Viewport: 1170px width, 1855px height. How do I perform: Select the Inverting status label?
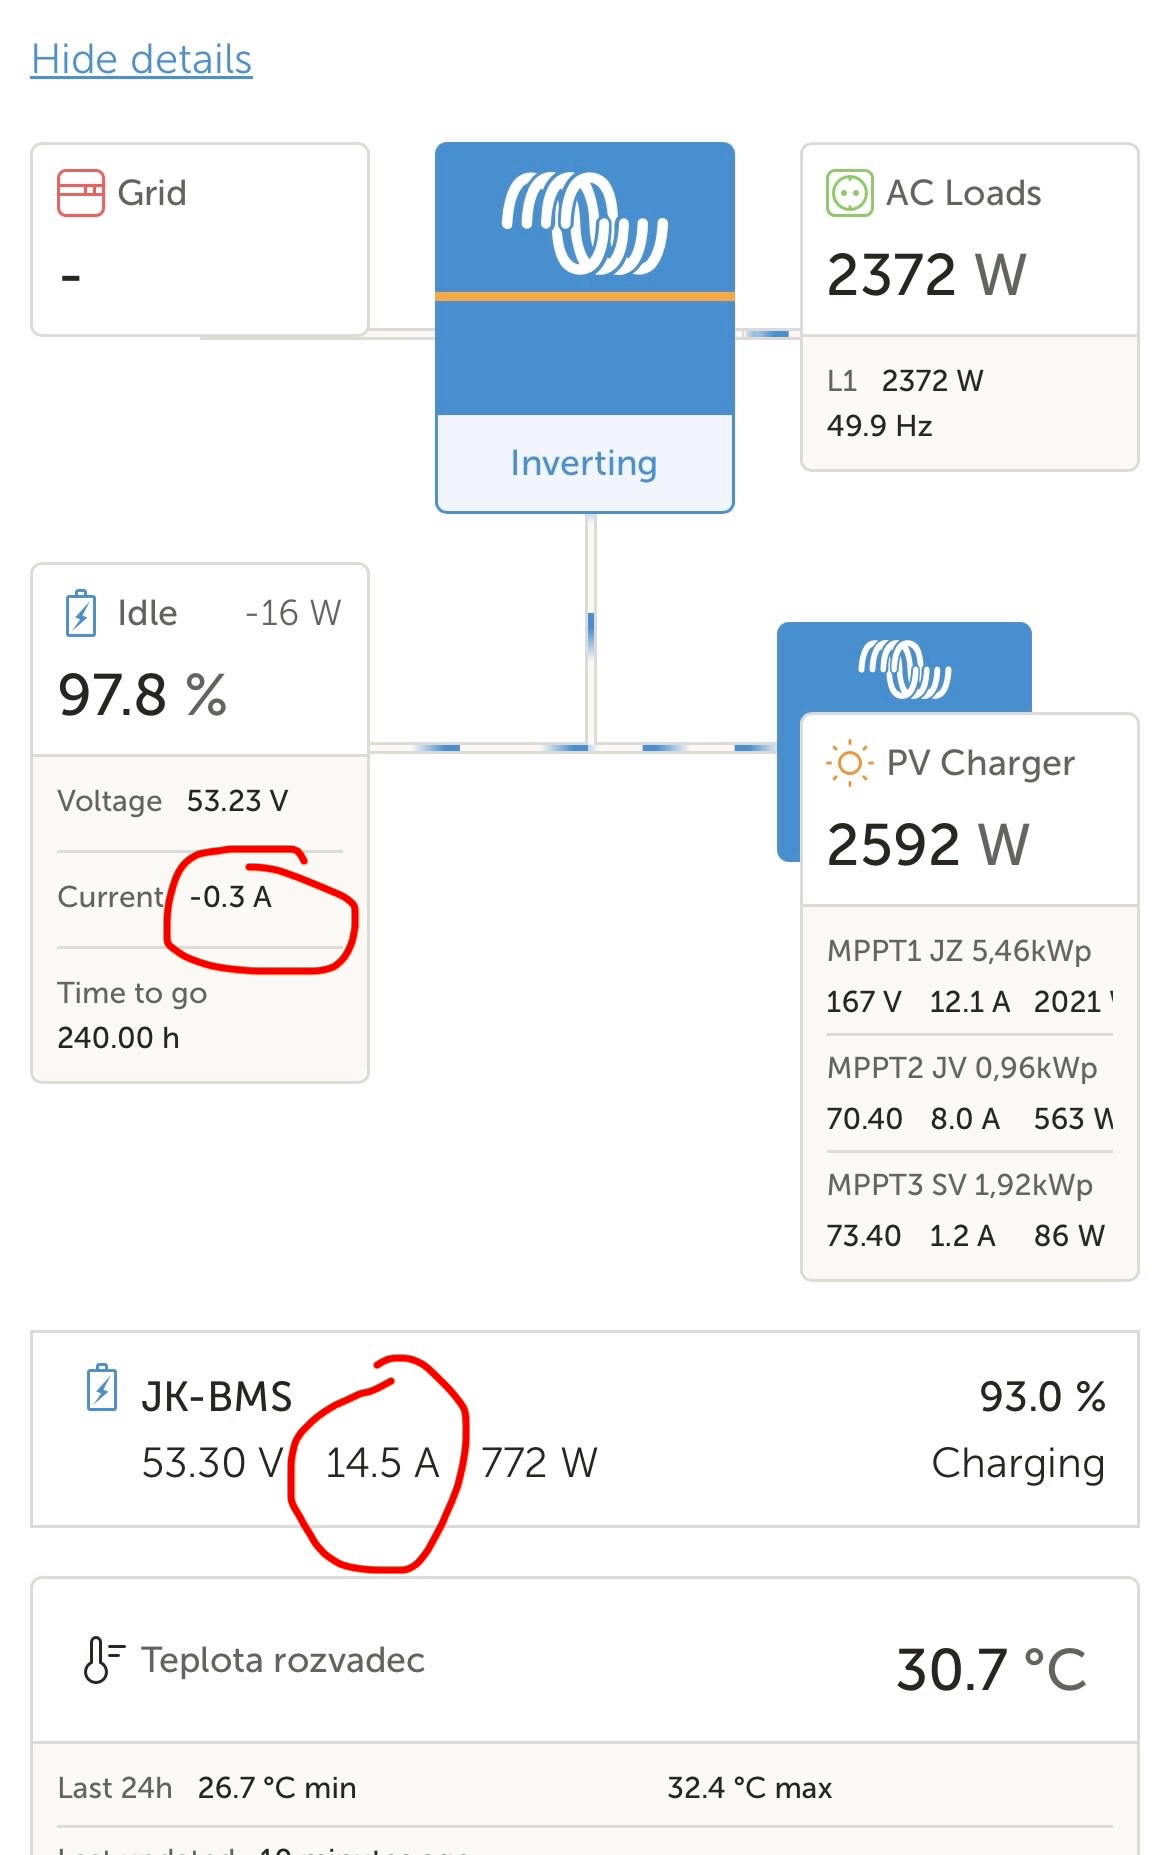(584, 463)
